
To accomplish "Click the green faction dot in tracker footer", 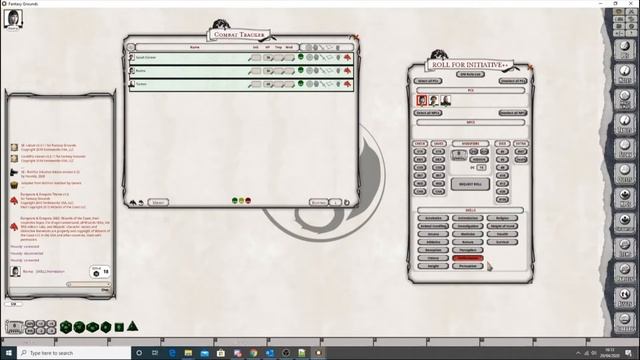I will click(x=234, y=200).
